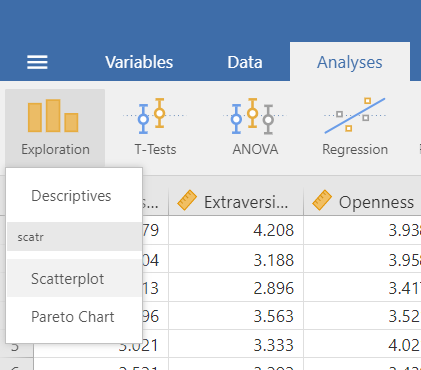421x370 pixels.
Task: Select the Extraversion column header
Action: point(236,202)
